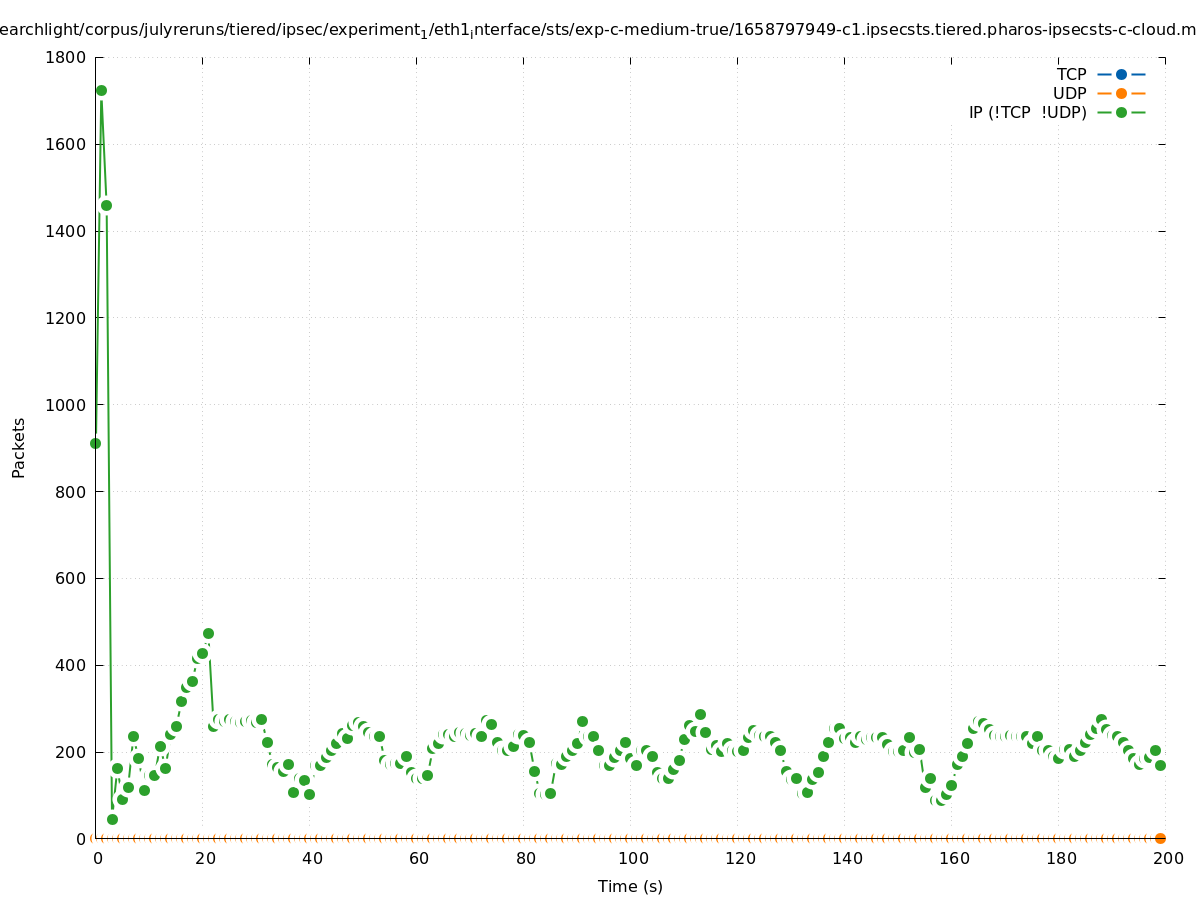
Task: Click the 100 tick on the Time axis
Action: (x=632, y=858)
